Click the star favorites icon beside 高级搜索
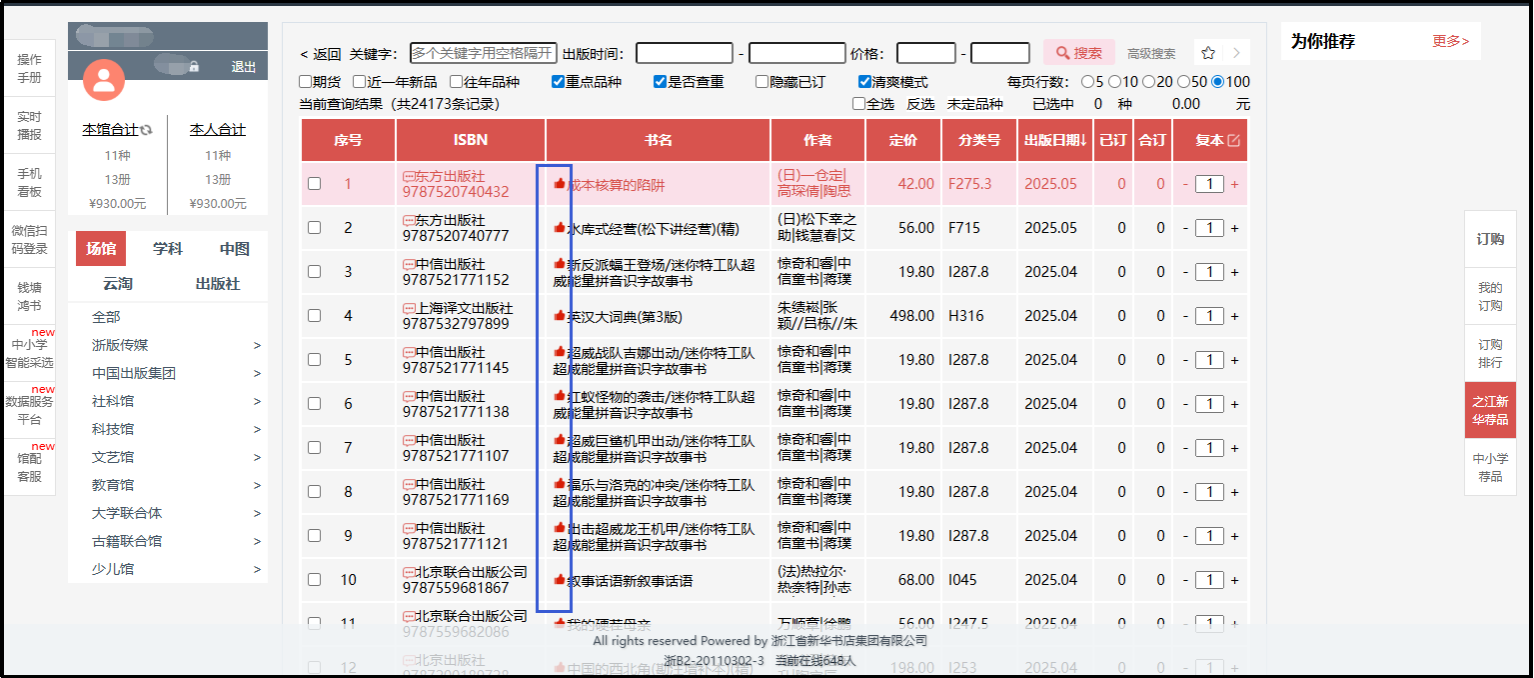 click(x=1208, y=53)
